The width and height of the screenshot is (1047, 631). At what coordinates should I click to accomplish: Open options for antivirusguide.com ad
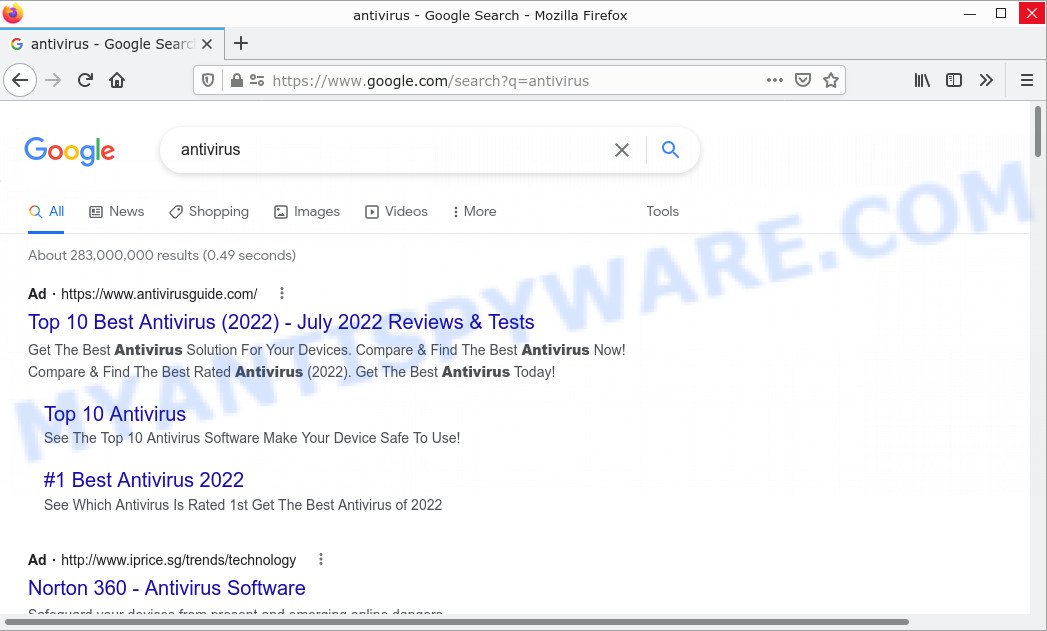pos(282,293)
